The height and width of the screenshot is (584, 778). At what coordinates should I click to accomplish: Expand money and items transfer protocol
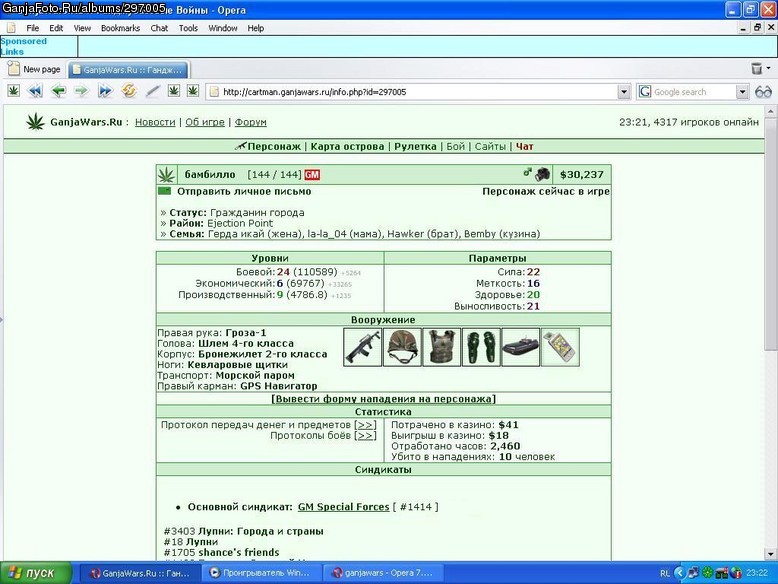[x=365, y=425]
